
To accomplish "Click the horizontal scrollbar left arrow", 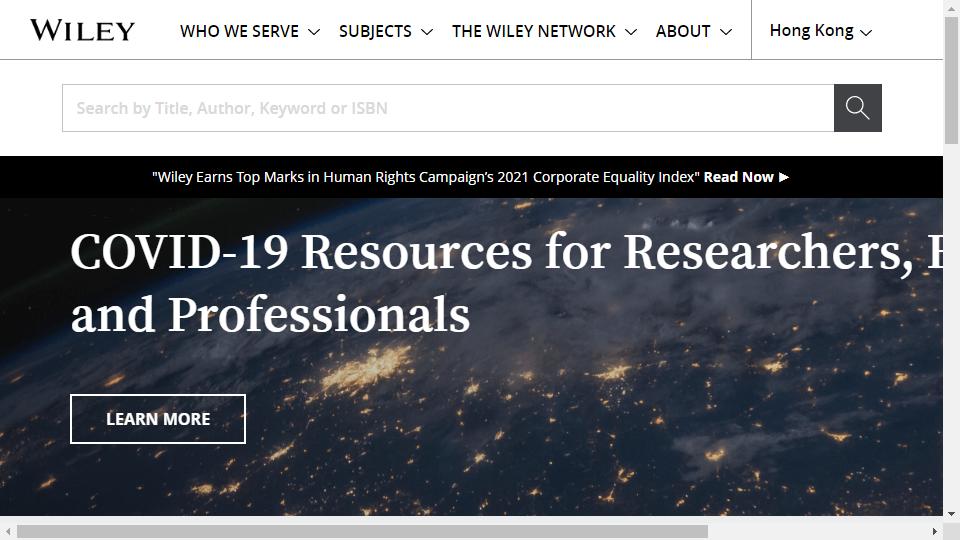I will (8, 531).
